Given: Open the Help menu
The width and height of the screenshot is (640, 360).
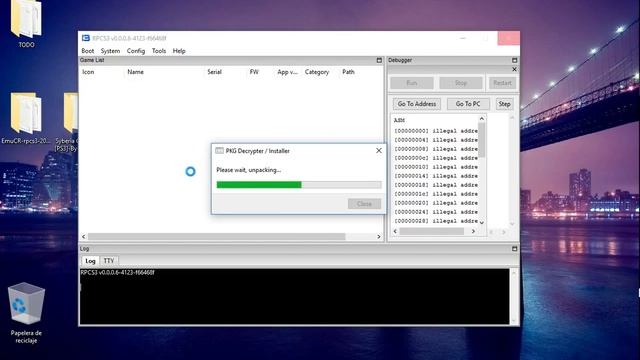Looking at the screenshot, I should click(x=179, y=51).
